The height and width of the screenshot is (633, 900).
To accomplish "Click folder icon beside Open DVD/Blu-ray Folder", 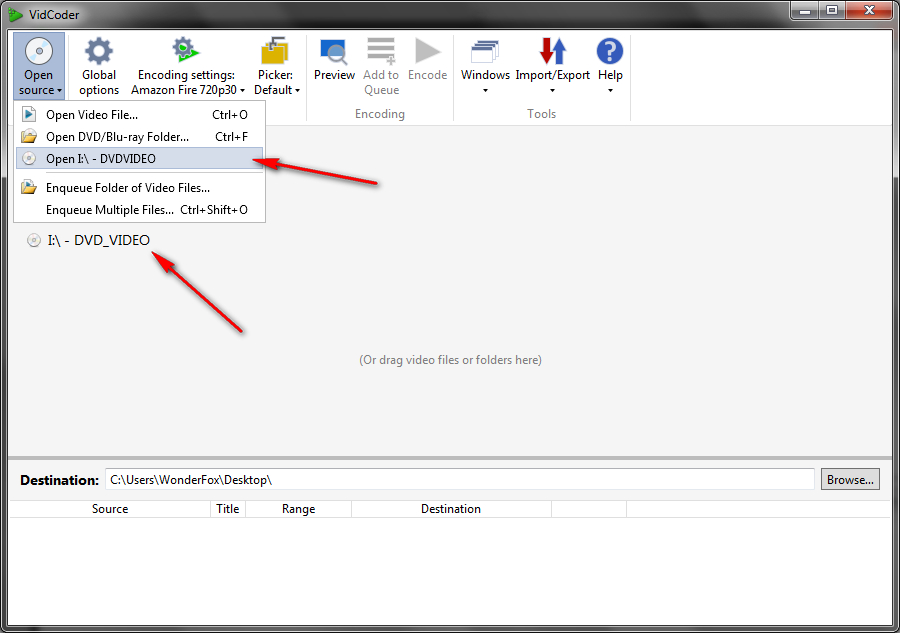I will point(29,137).
